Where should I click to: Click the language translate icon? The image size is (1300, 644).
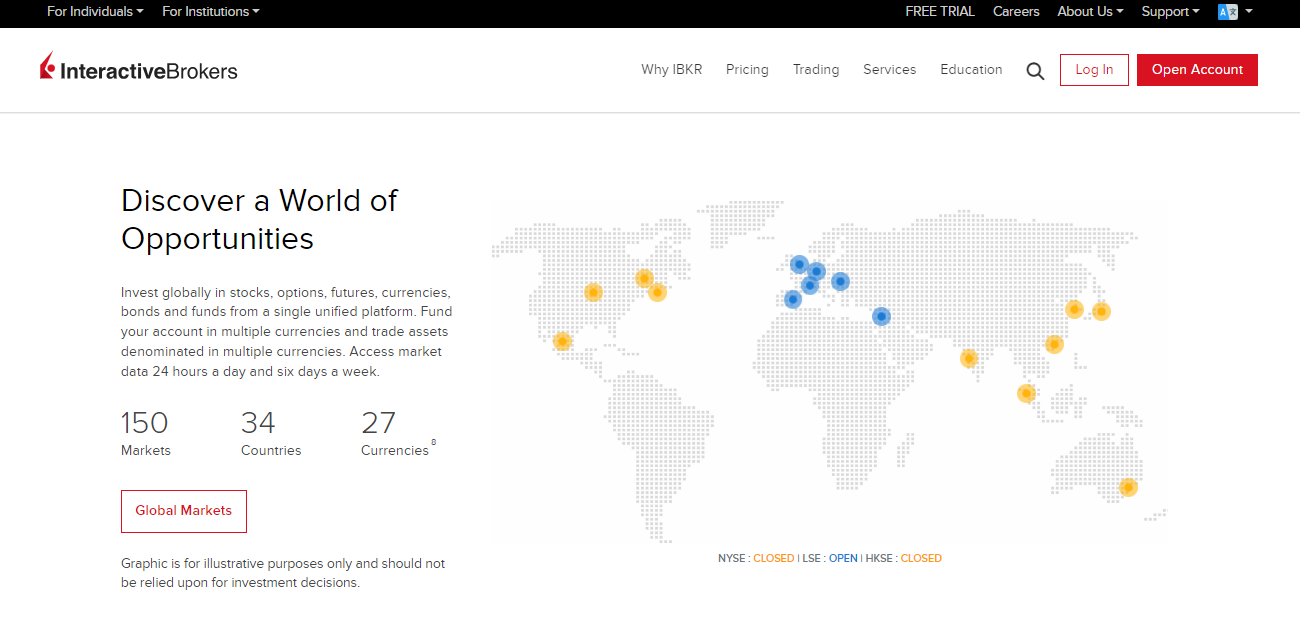[1228, 12]
